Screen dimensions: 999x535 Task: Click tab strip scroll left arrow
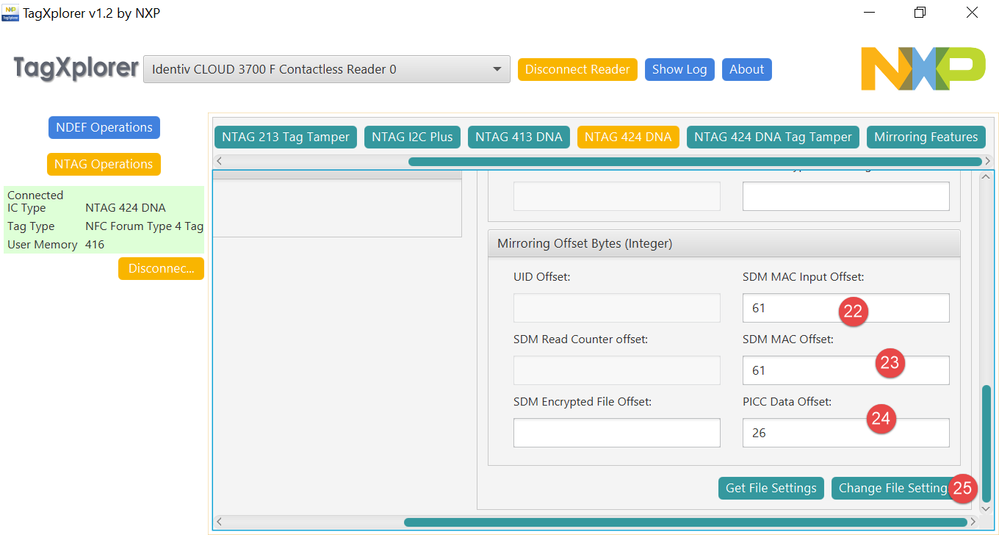(220, 161)
